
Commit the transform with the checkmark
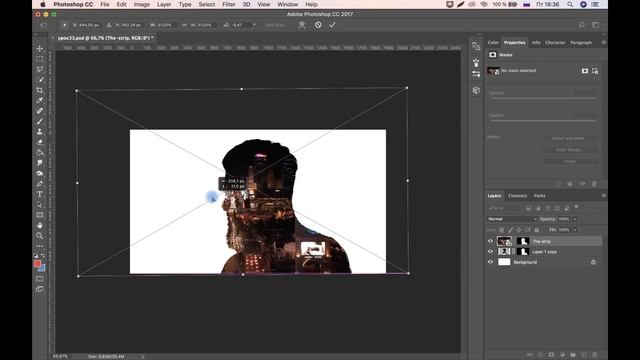tap(332, 25)
